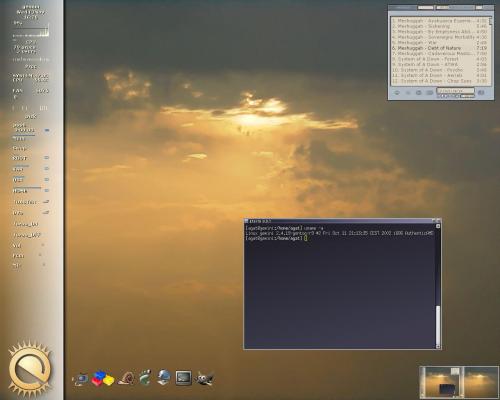The image size is (500, 400).
Task: Launch GIMP from the desktop dock
Action: click(x=204, y=379)
